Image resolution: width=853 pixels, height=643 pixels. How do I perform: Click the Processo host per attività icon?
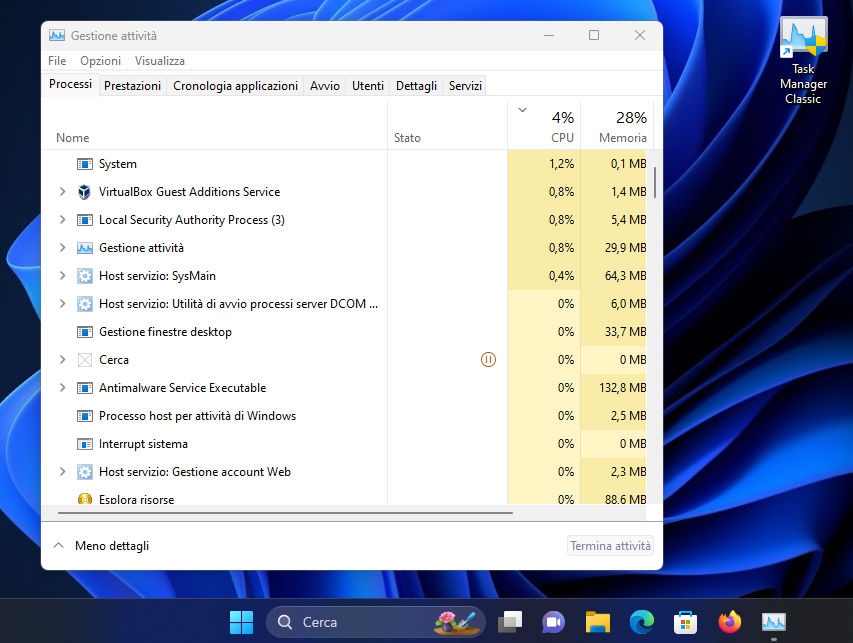pyautogui.click(x=84, y=416)
